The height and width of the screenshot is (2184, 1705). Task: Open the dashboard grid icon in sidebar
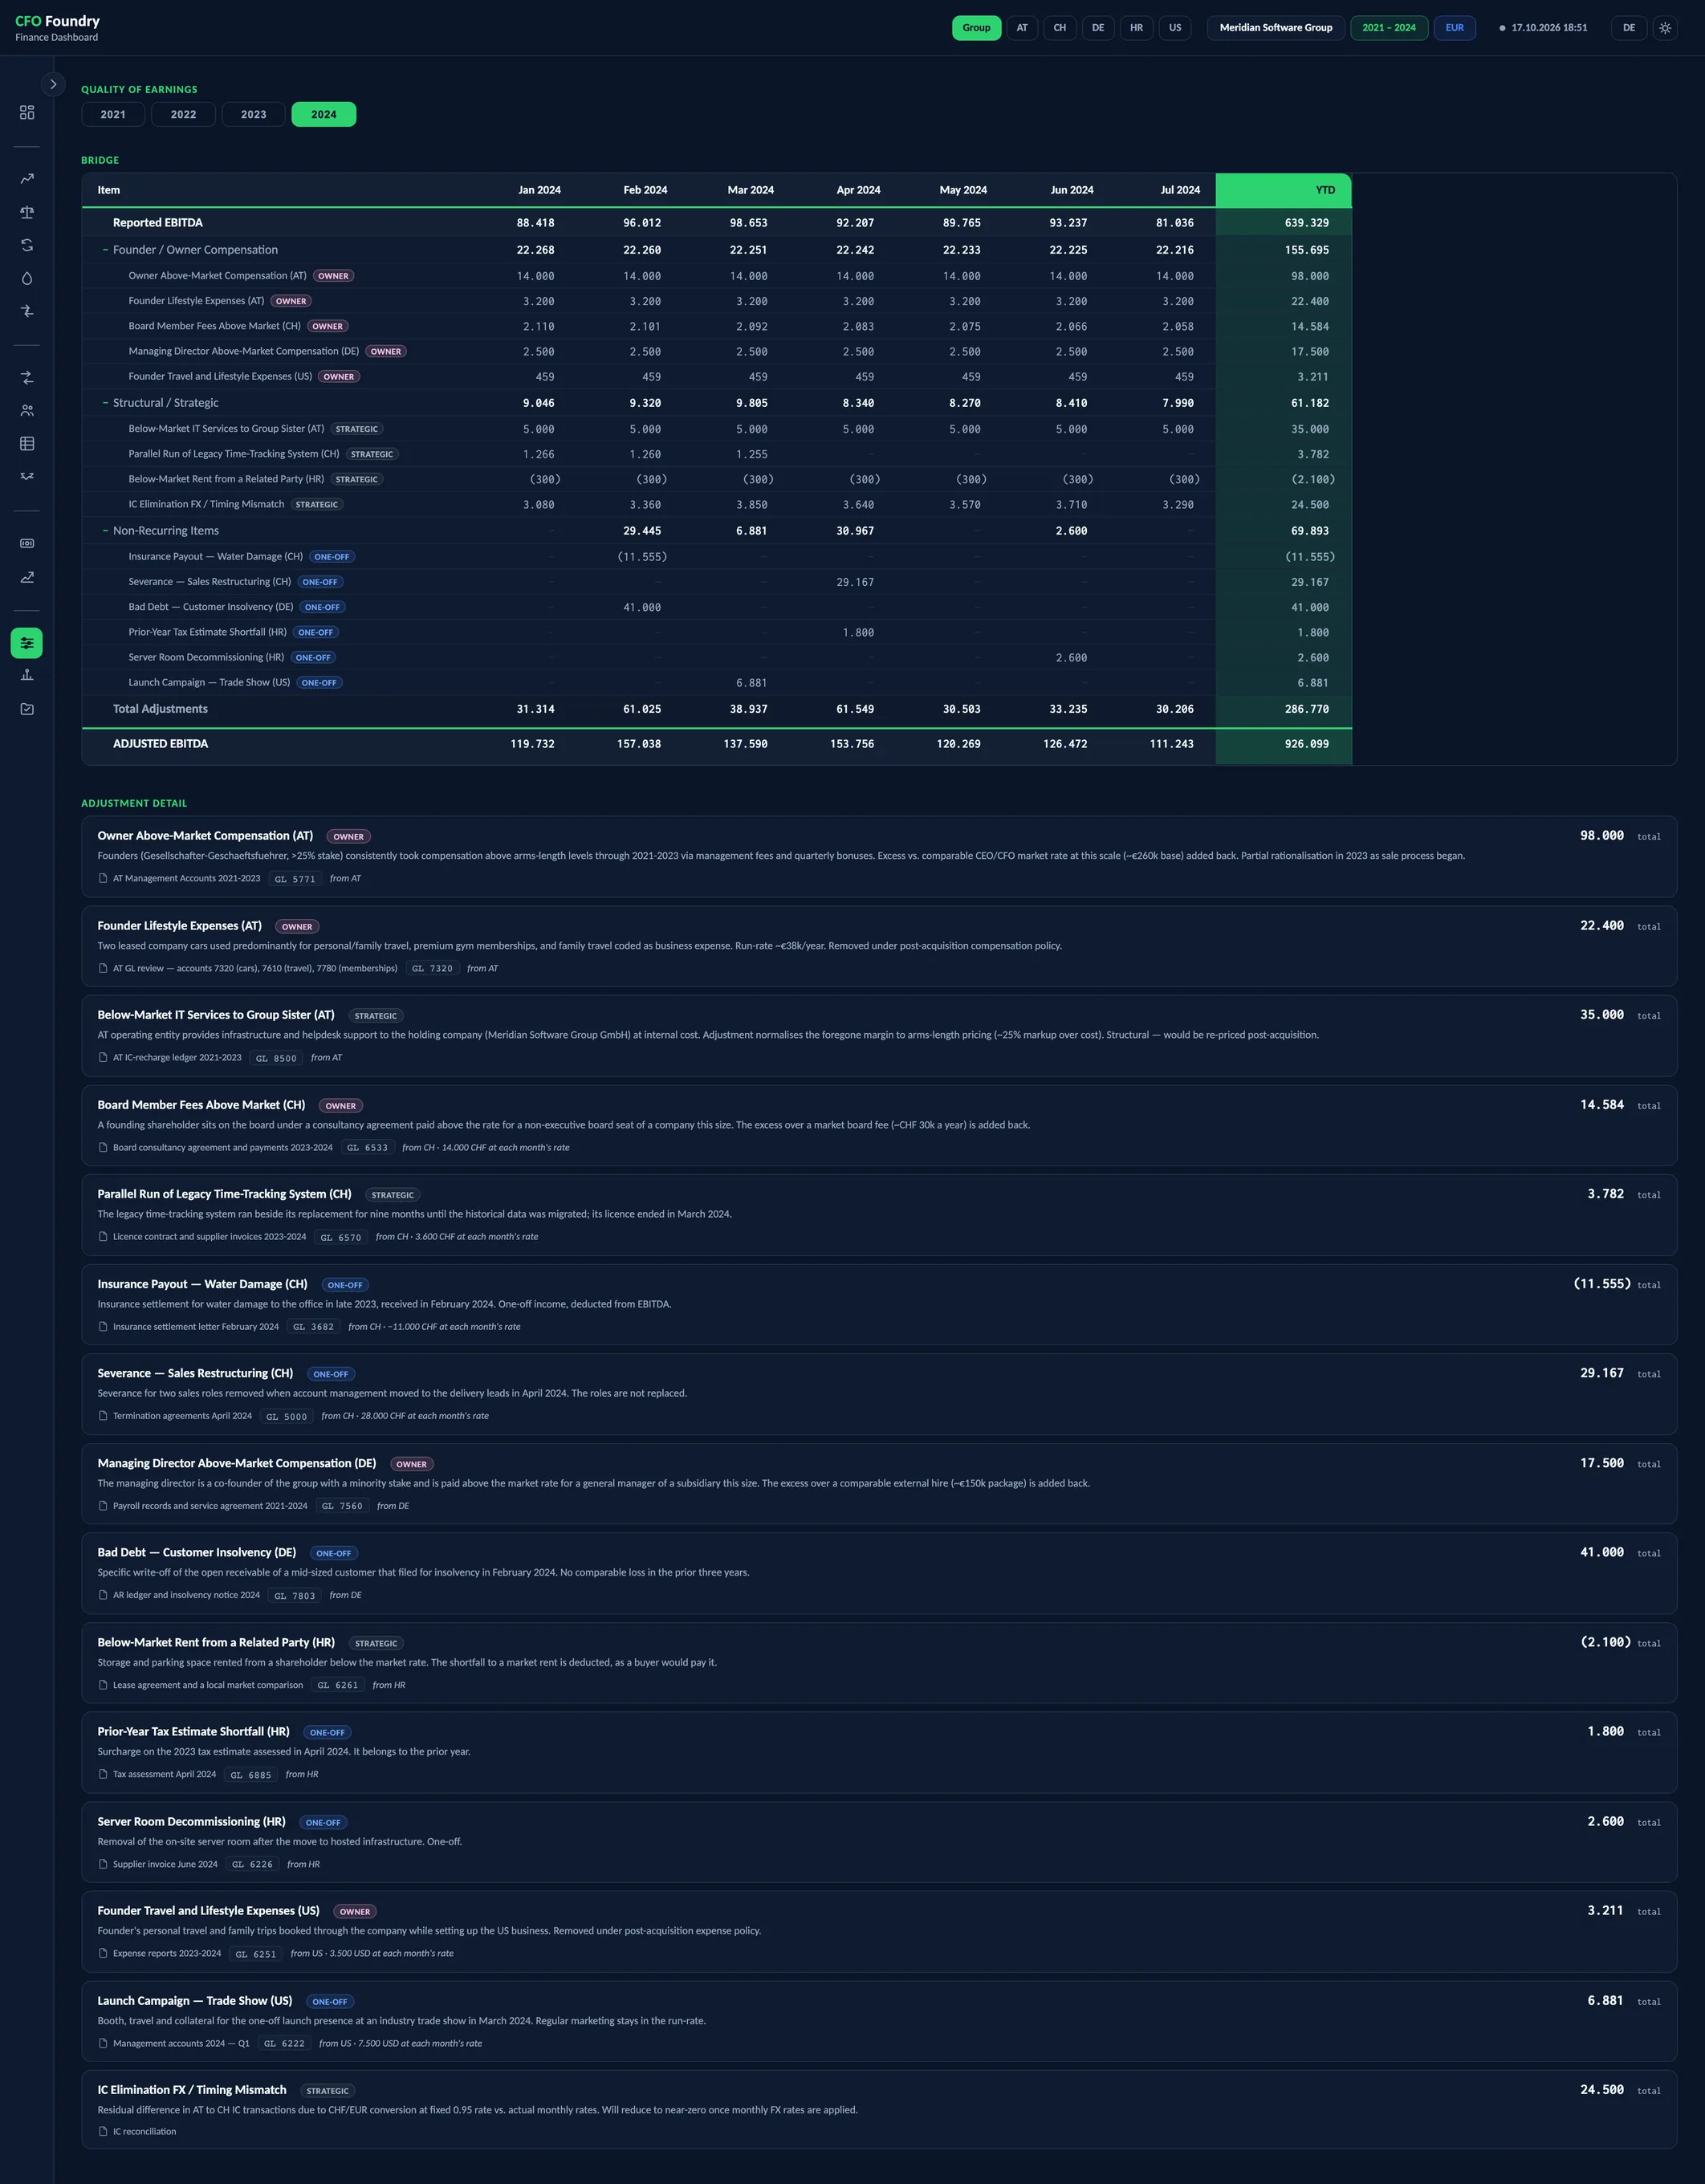[27, 112]
